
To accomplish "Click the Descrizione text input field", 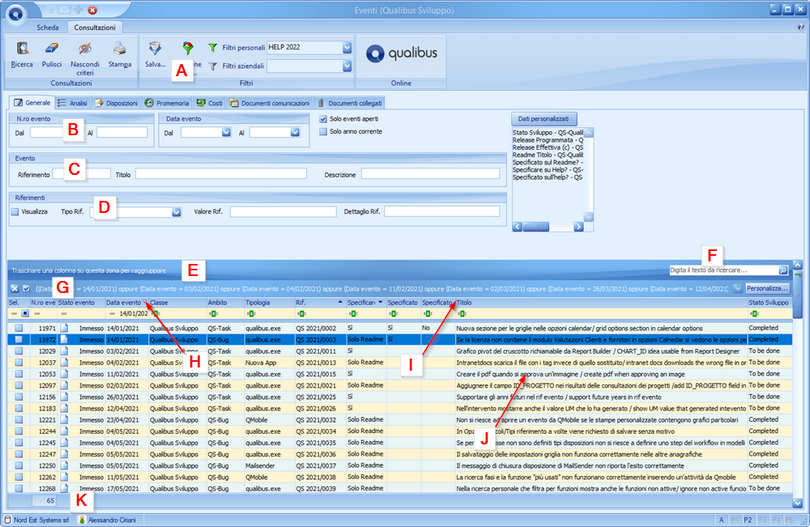I will tap(430, 174).
